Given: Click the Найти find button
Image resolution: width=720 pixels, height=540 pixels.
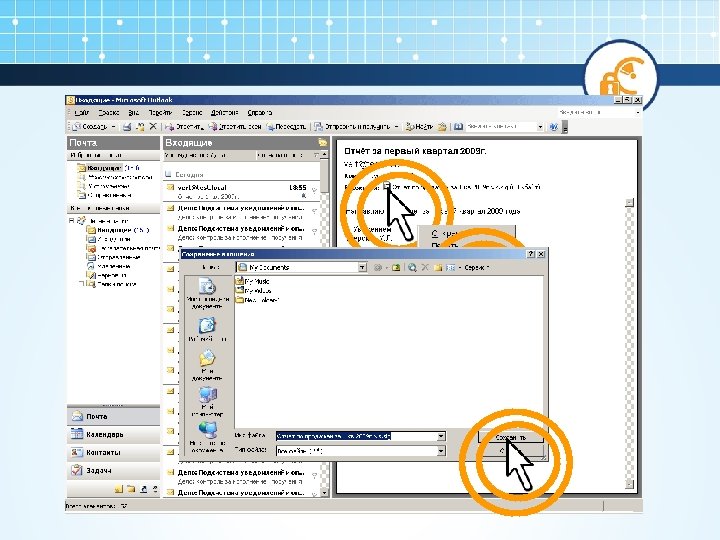Looking at the screenshot, I should click(x=419, y=127).
